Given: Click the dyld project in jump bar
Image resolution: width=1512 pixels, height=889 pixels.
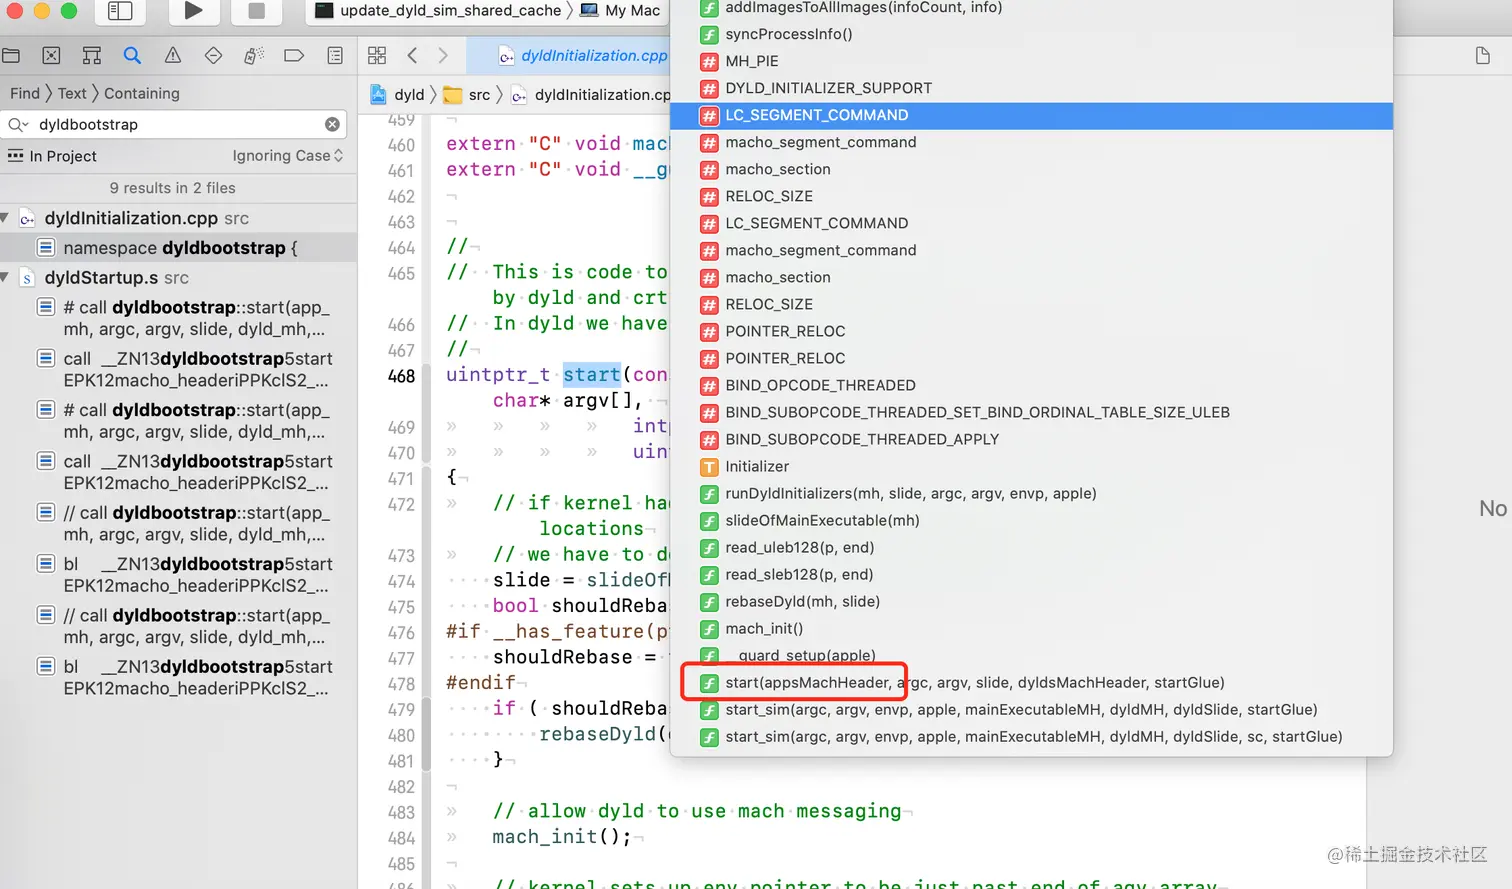Looking at the screenshot, I should point(398,95).
